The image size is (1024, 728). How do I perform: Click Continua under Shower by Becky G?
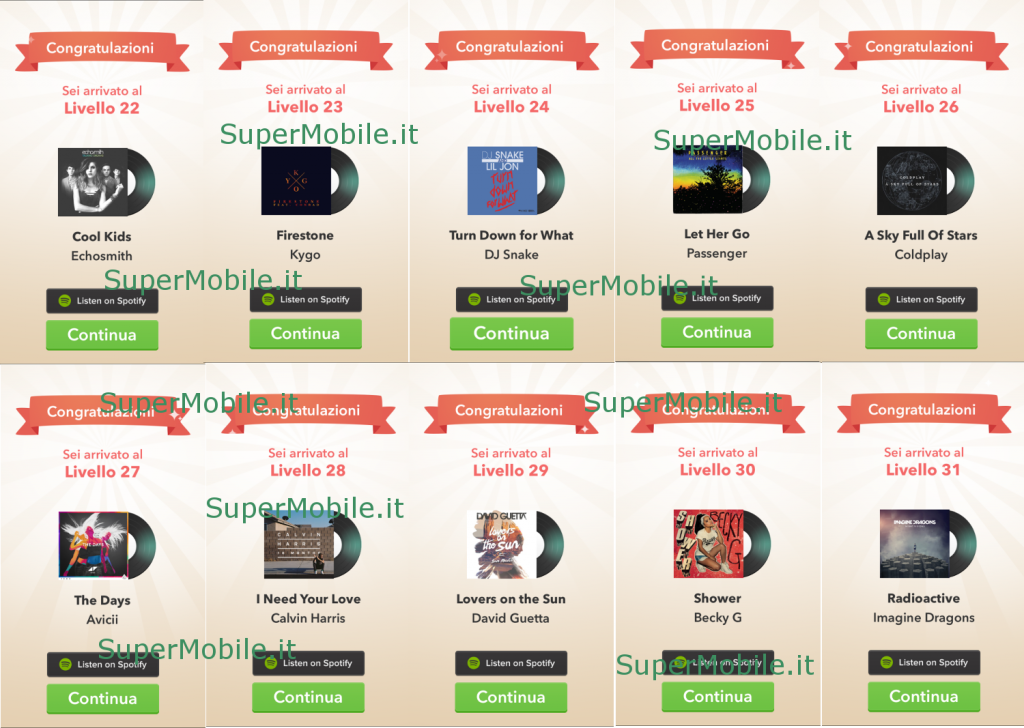pos(718,697)
